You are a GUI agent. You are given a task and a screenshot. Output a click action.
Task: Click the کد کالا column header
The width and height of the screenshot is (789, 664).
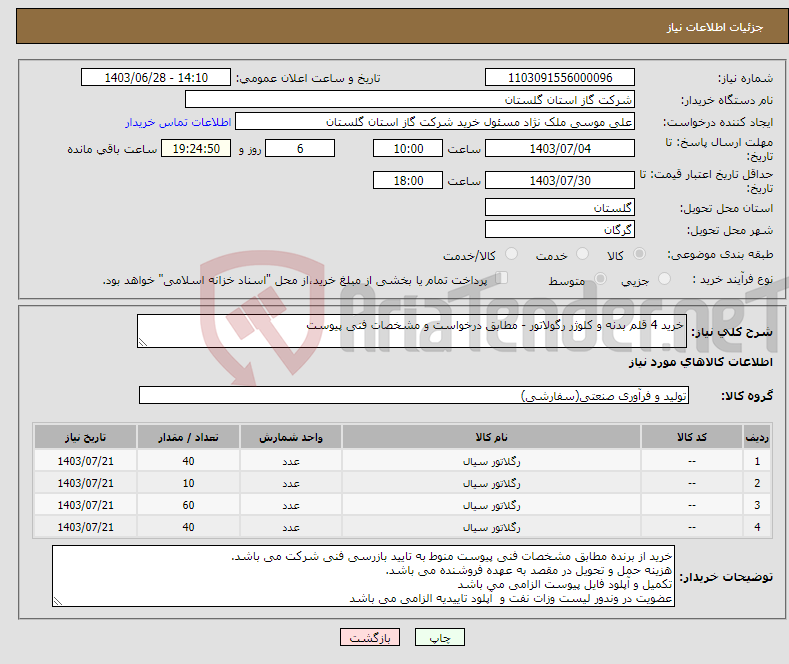692,437
